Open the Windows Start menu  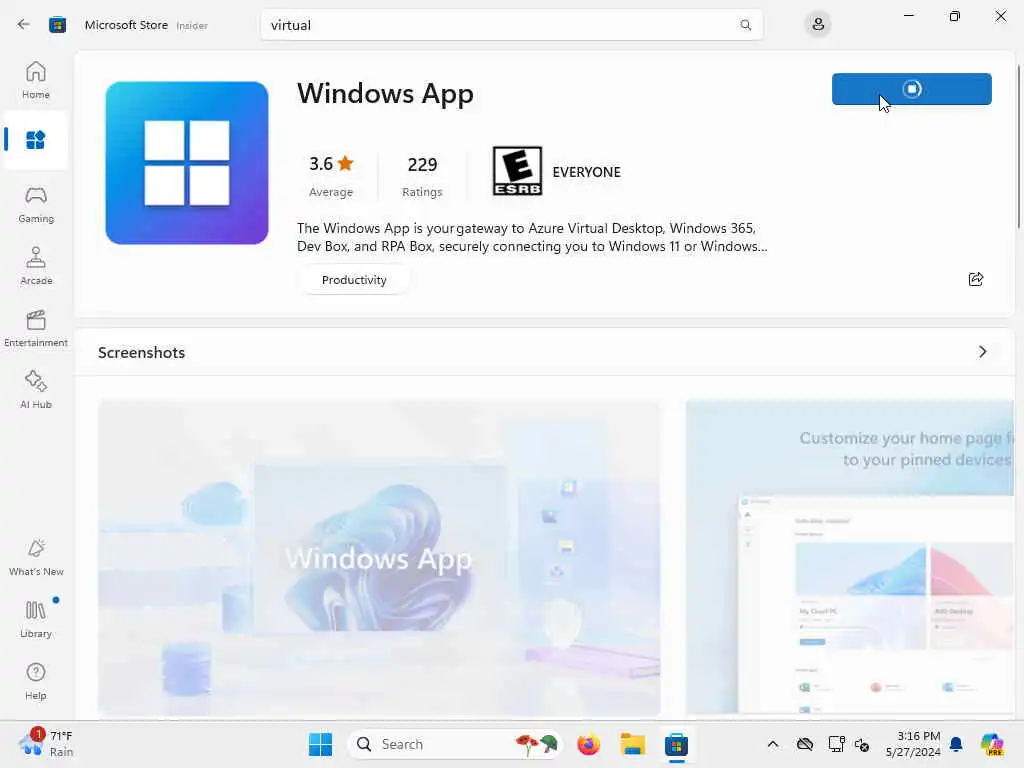point(320,744)
